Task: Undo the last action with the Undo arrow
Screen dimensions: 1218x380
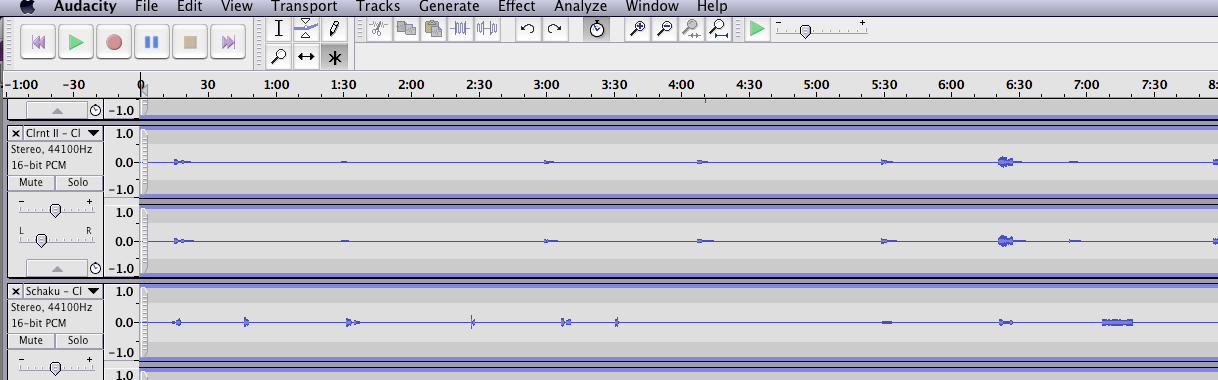Action: point(527,29)
